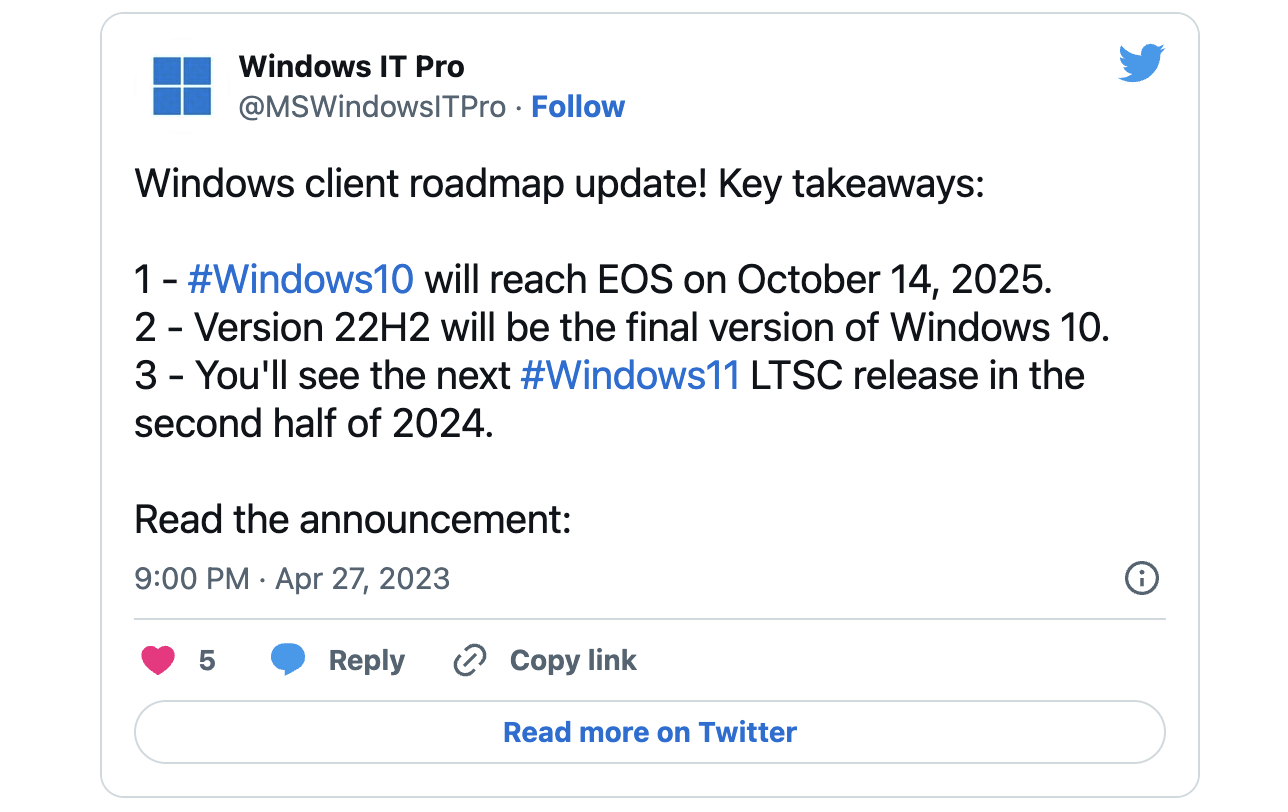The width and height of the screenshot is (1288, 812).
Task: Click the Twitter bird logo
Action: (x=1140, y=62)
